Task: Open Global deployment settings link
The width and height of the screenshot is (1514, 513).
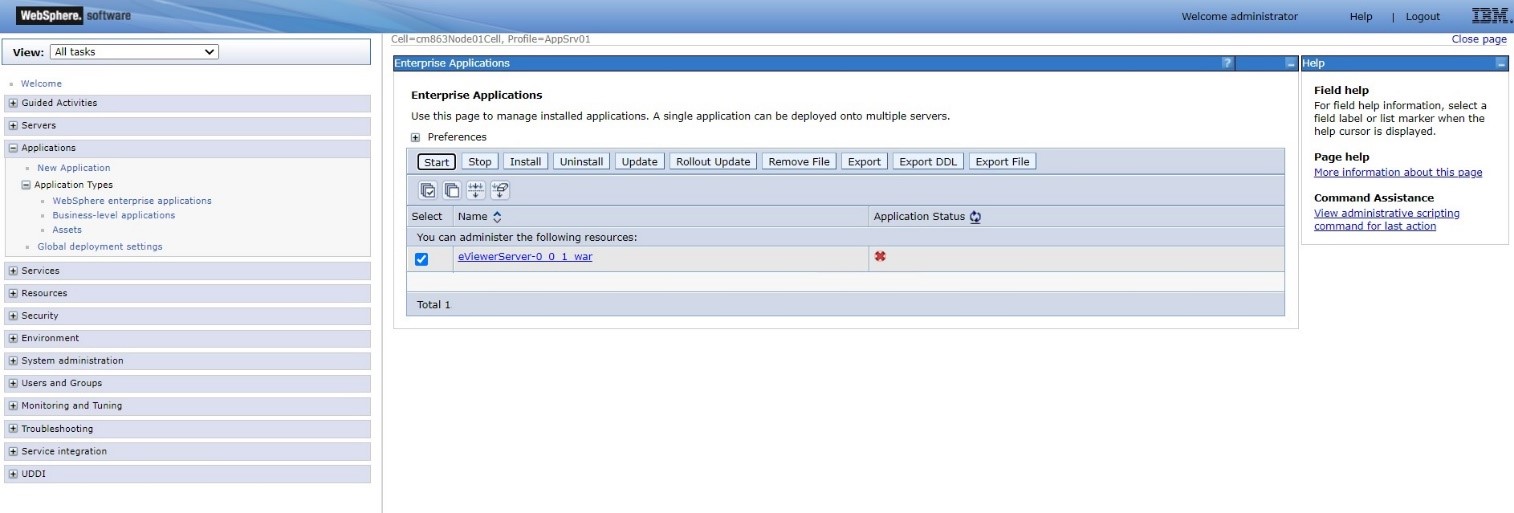Action: 100,247
